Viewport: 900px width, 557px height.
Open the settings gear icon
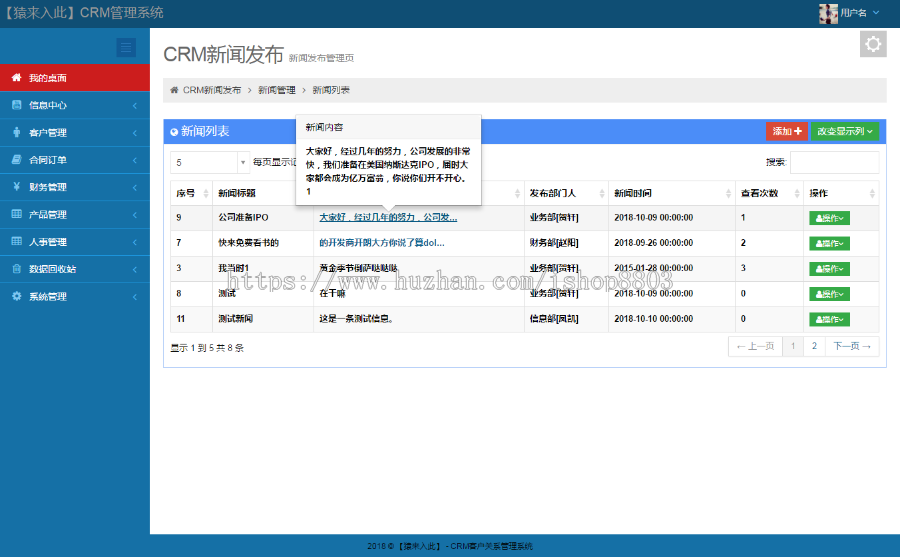coord(873,44)
